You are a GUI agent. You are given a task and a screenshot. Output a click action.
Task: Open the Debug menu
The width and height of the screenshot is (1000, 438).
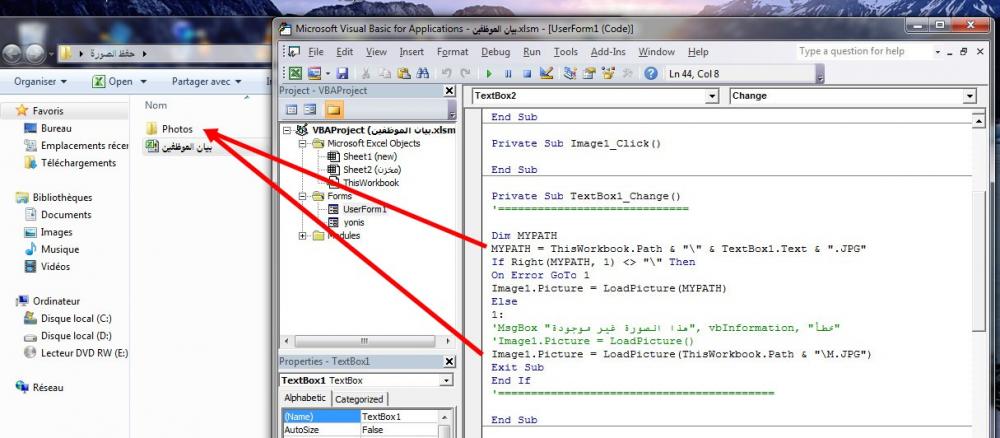pyautogui.click(x=496, y=52)
